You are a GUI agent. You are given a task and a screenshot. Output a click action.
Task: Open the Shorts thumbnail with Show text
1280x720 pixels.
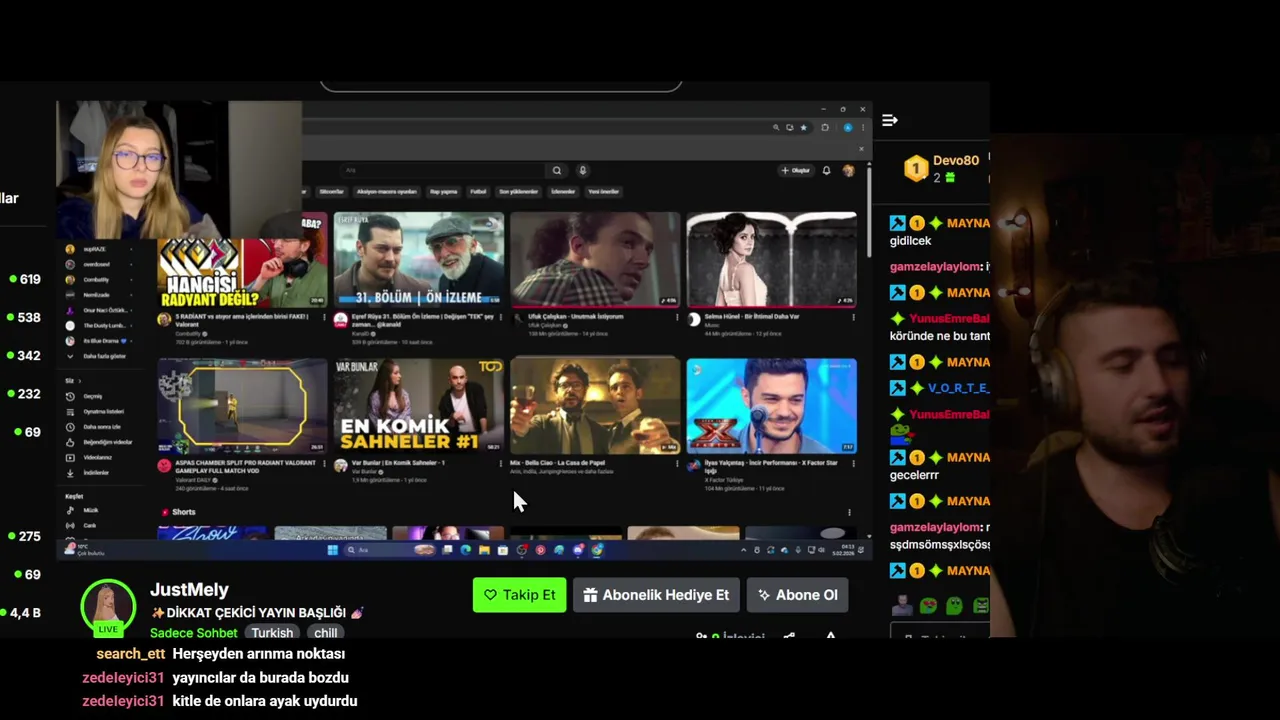point(212,533)
